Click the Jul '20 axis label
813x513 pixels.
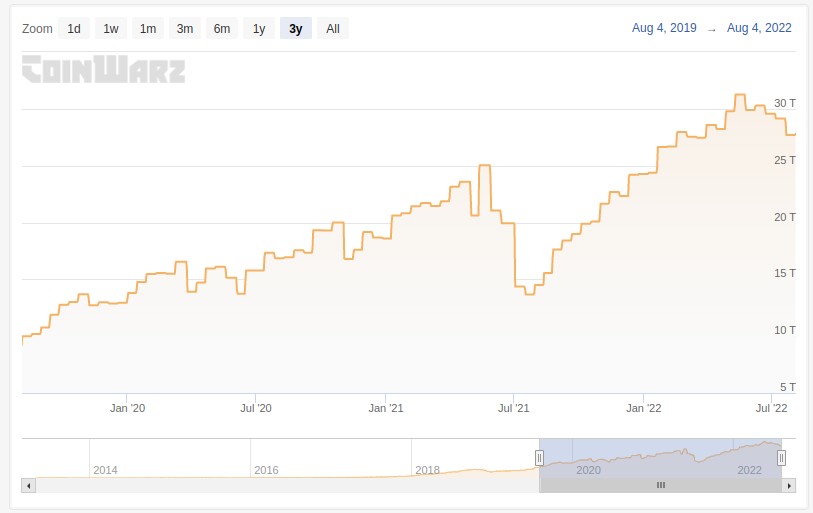(x=256, y=408)
